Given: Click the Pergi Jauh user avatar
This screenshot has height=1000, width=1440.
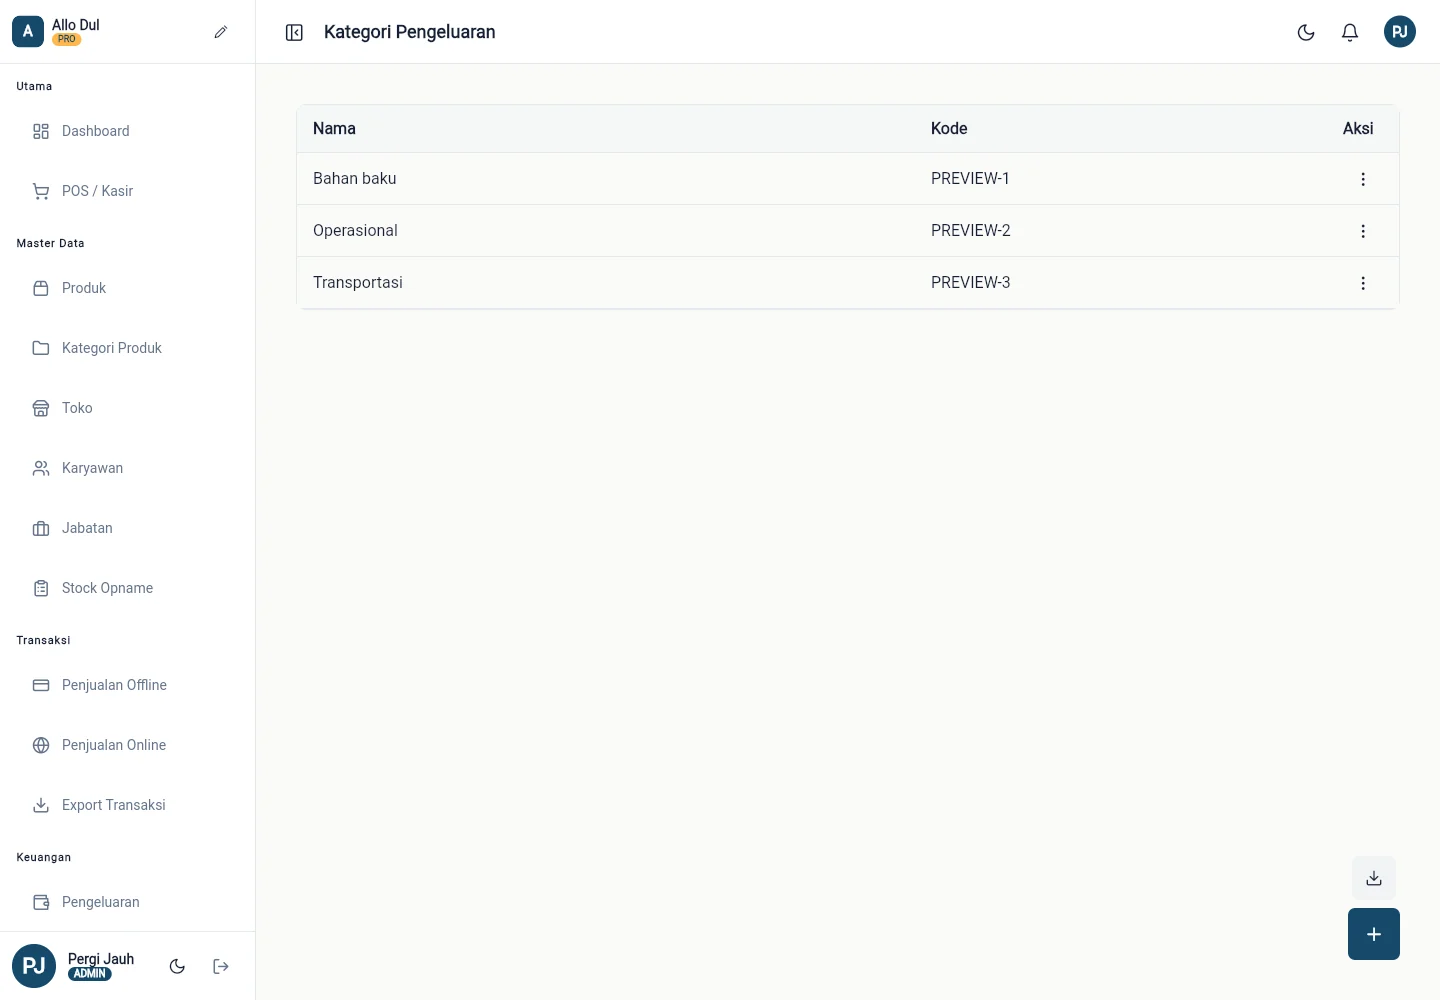Looking at the screenshot, I should 34,966.
